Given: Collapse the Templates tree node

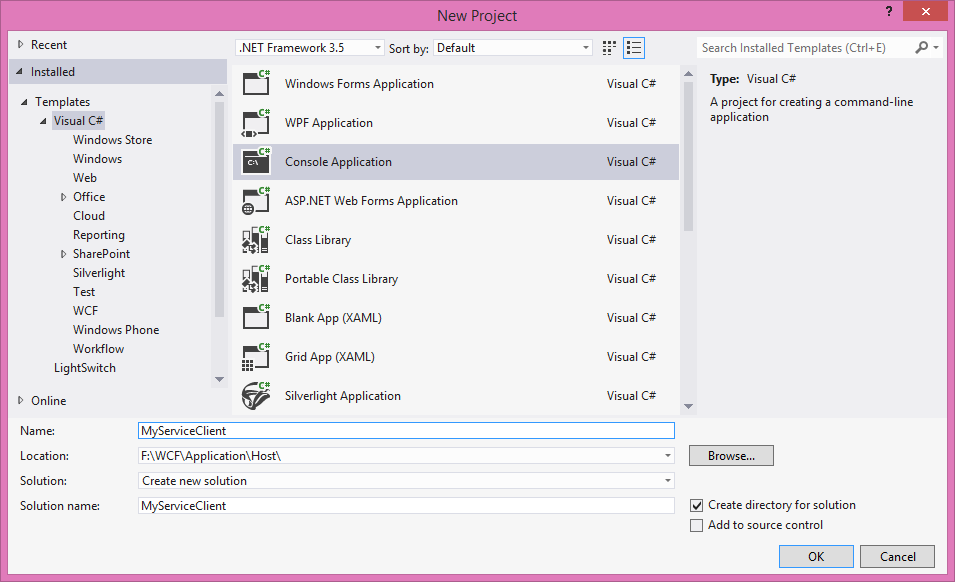Looking at the screenshot, I should pyautogui.click(x=24, y=102).
